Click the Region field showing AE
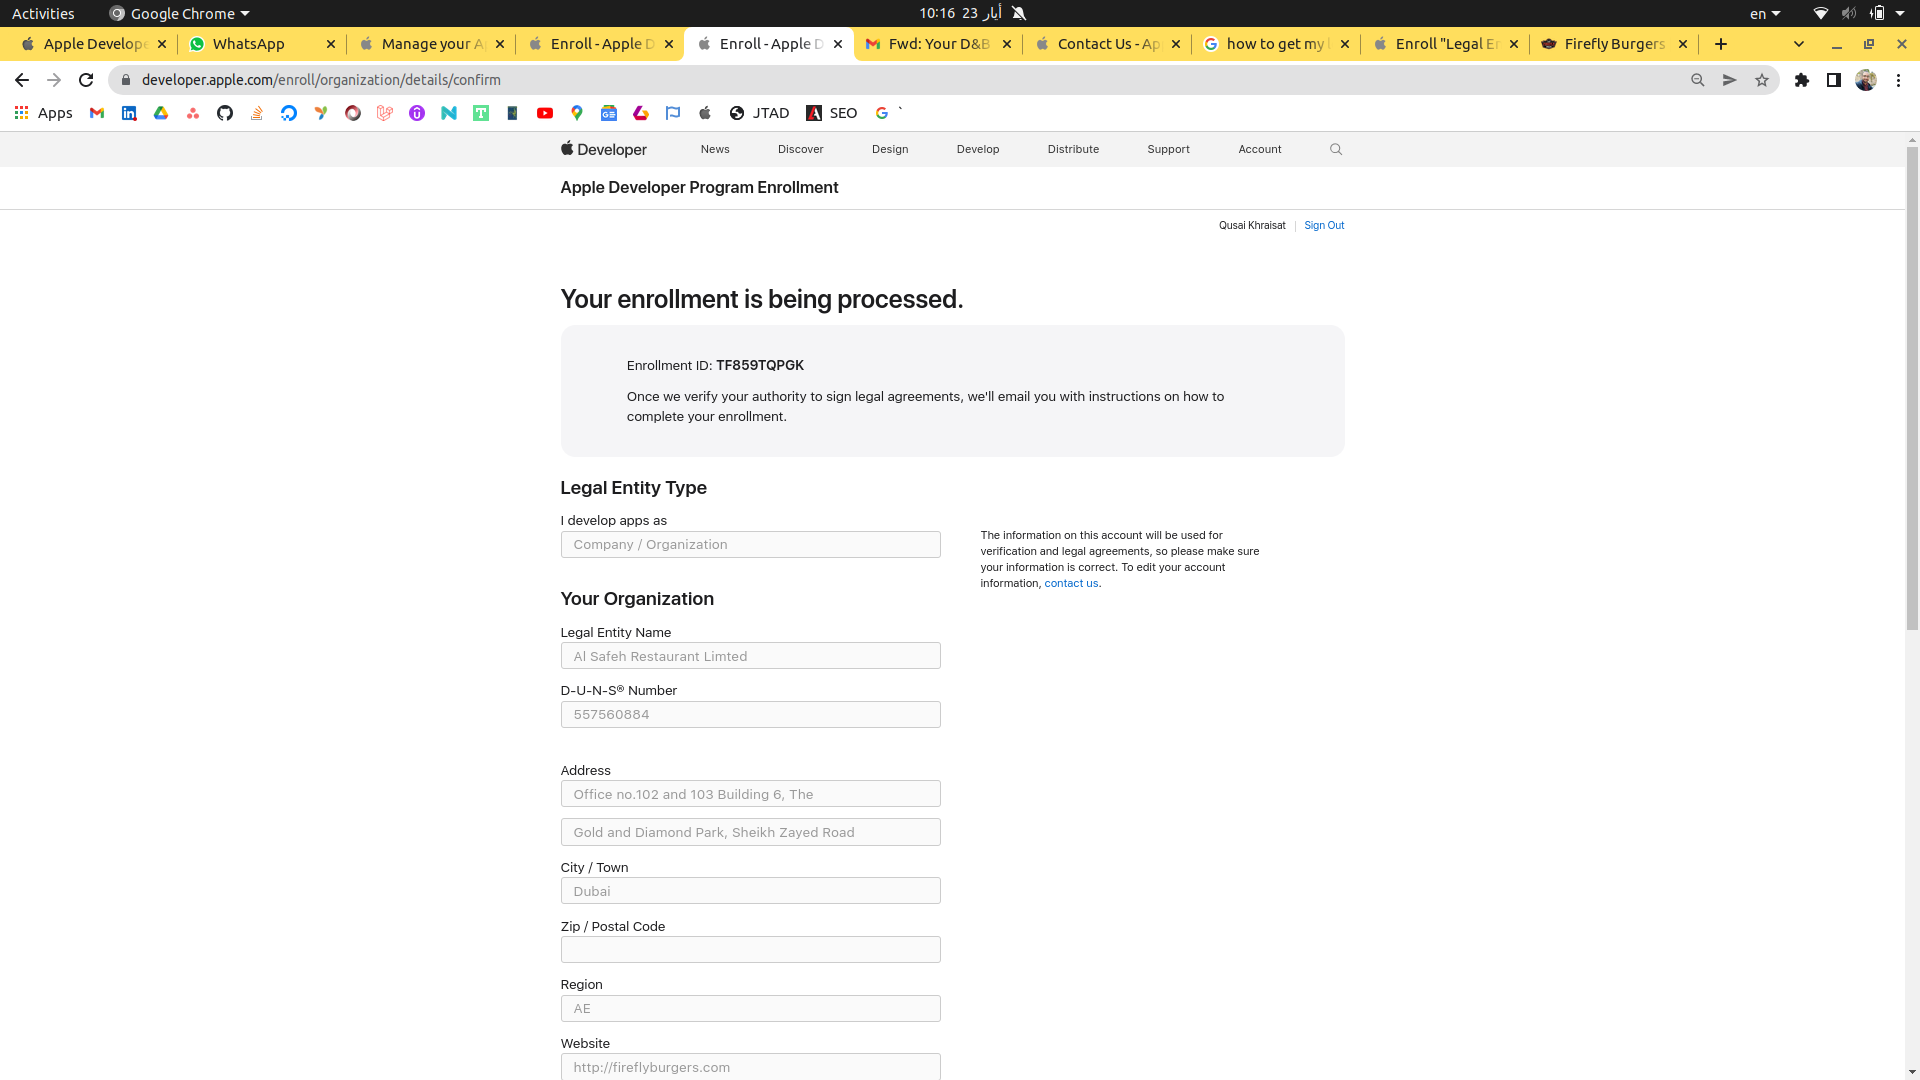 coord(750,1009)
